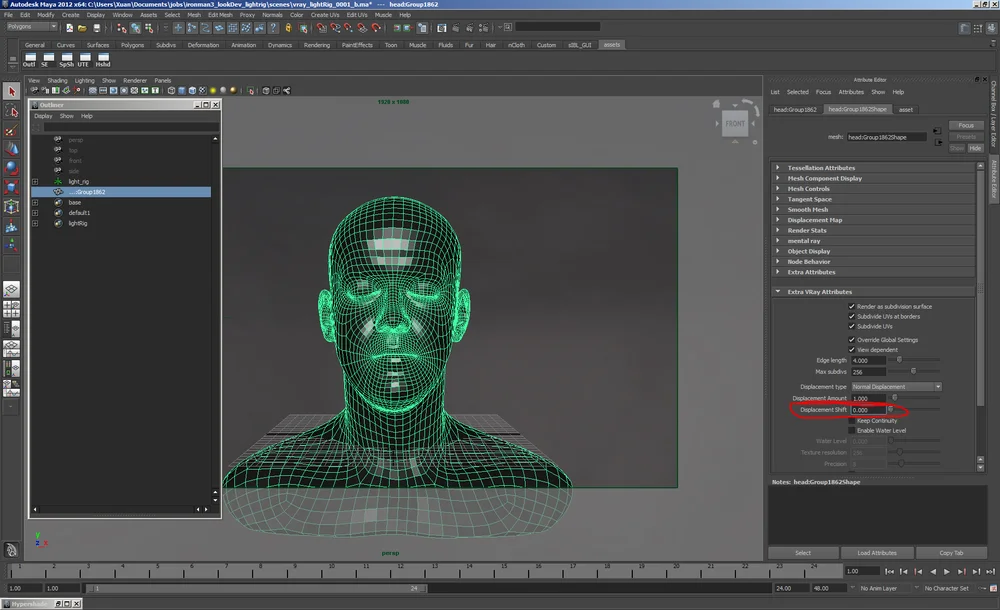The height and width of the screenshot is (610, 1000).
Task: Expand the base node in the Outliner tree
Action: (x=35, y=202)
